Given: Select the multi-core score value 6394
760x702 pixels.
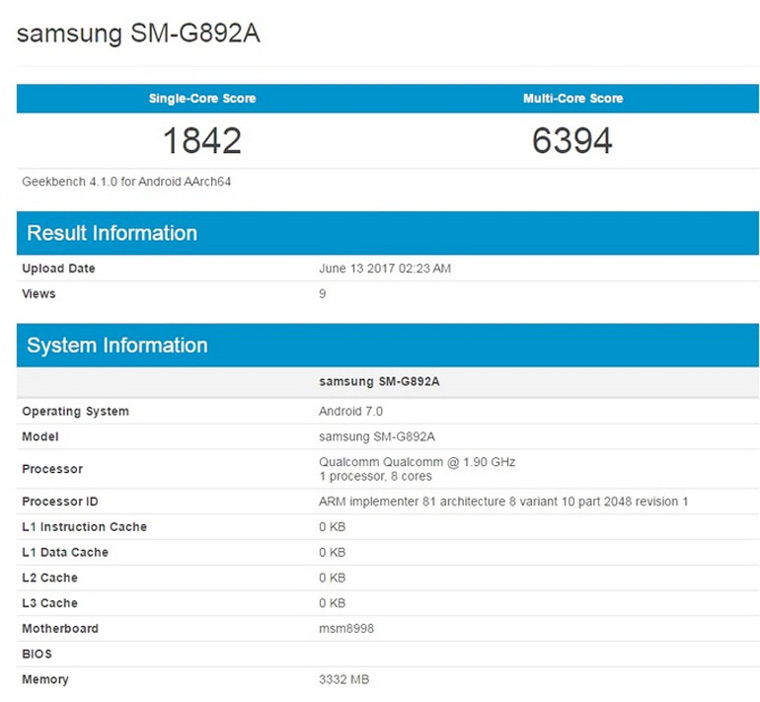Looking at the screenshot, I should click(572, 140).
